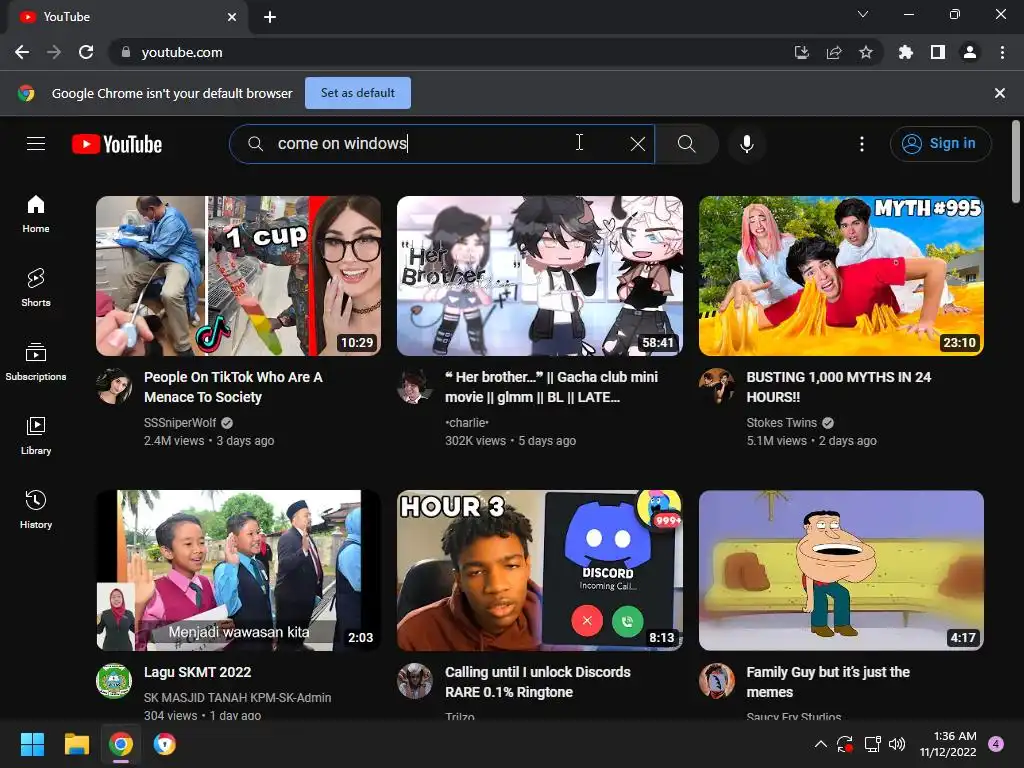Open Lagu SKMT 2022 thumbnail
1024x768 pixels.
pos(238,570)
